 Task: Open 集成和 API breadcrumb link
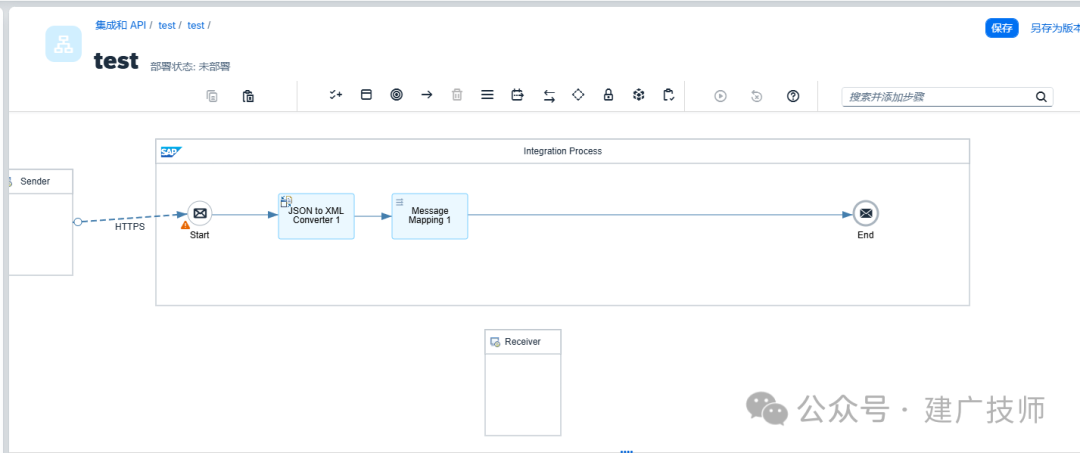click(x=121, y=25)
